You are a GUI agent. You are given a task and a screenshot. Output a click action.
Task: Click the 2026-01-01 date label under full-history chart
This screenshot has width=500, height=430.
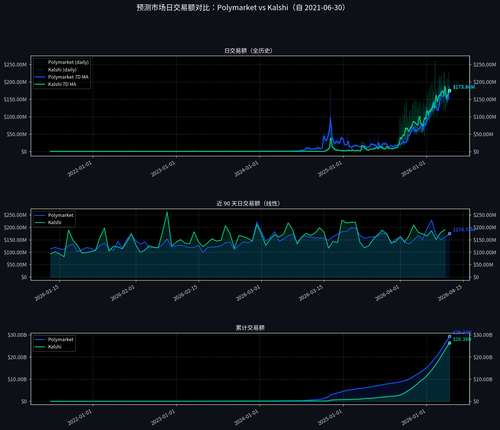413,169
